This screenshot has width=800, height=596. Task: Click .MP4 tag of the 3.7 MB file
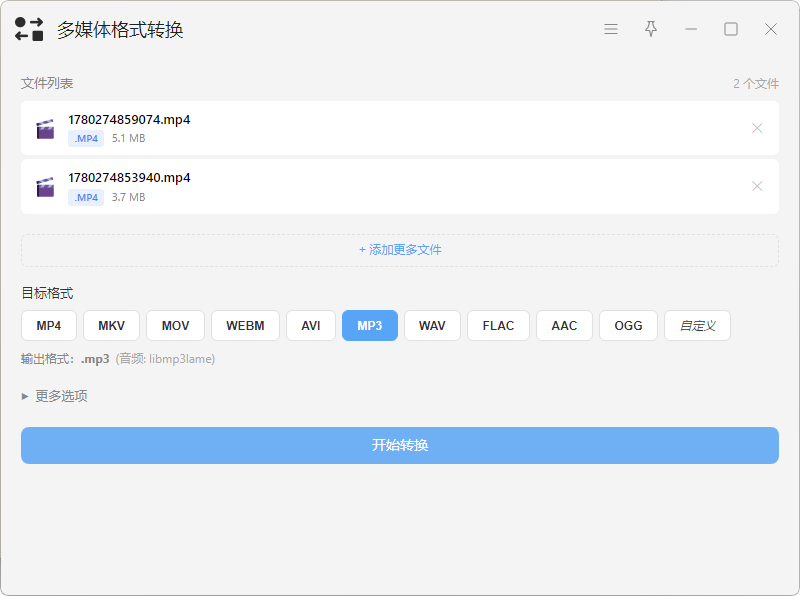pyautogui.click(x=86, y=197)
